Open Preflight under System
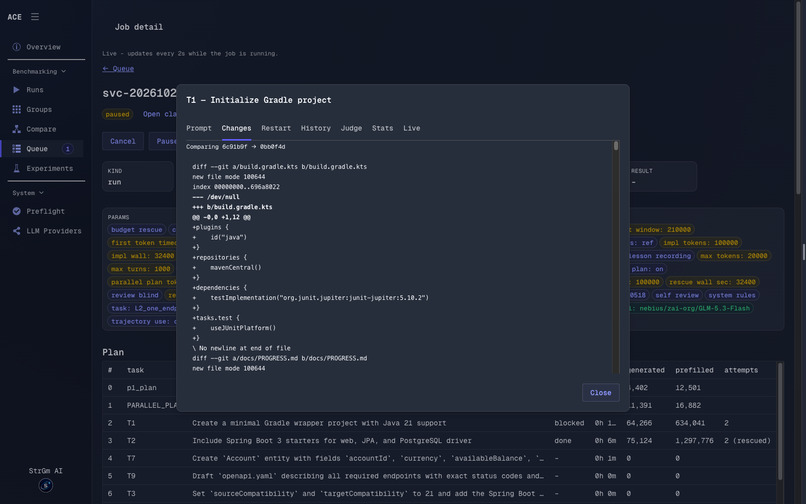The height and width of the screenshot is (504, 806). [x=46, y=211]
